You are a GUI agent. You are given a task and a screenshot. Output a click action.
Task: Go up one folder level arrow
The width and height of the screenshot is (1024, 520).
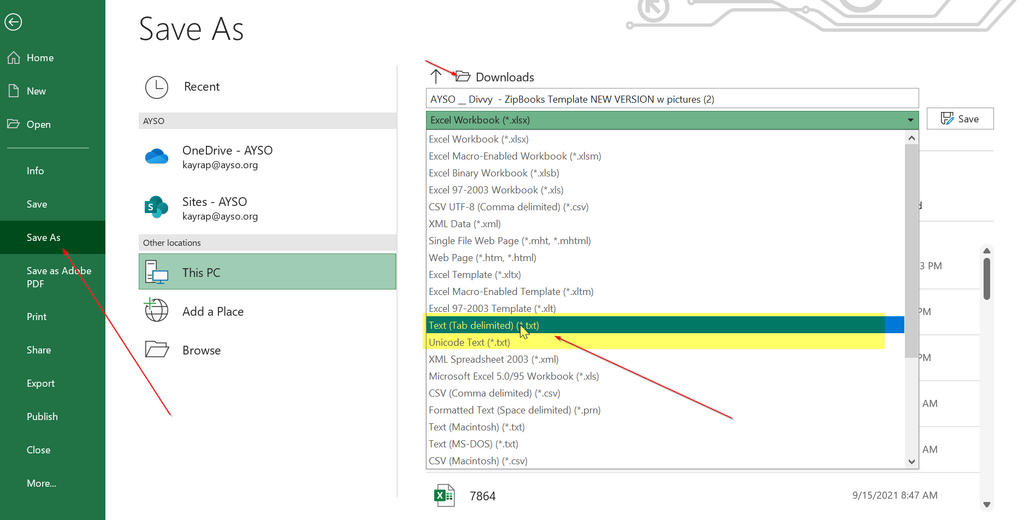coord(435,77)
